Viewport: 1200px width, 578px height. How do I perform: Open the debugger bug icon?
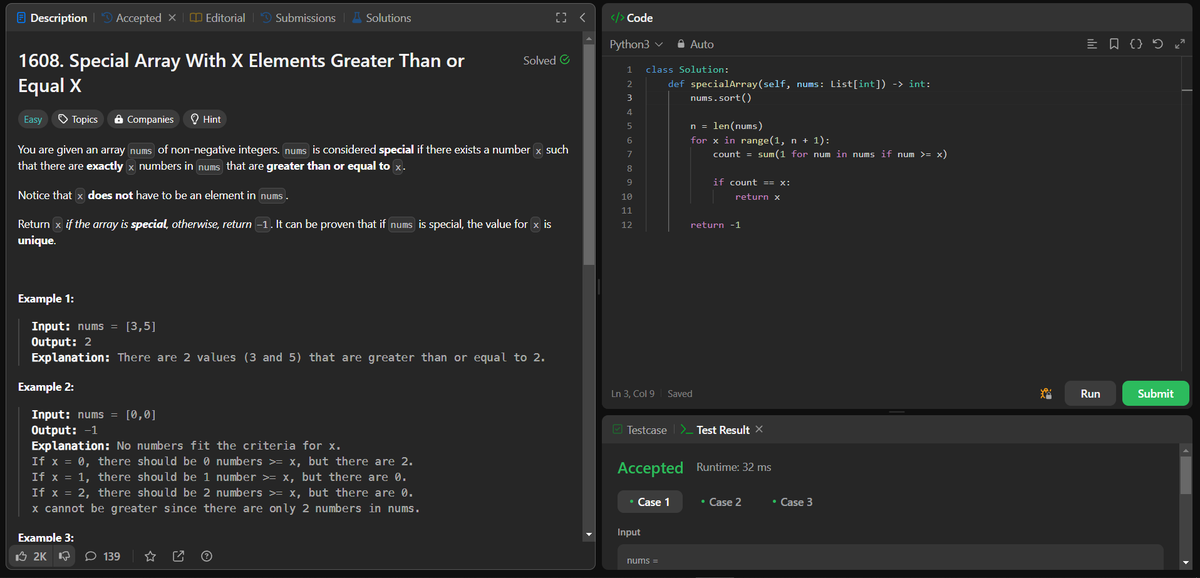point(1046,394)
